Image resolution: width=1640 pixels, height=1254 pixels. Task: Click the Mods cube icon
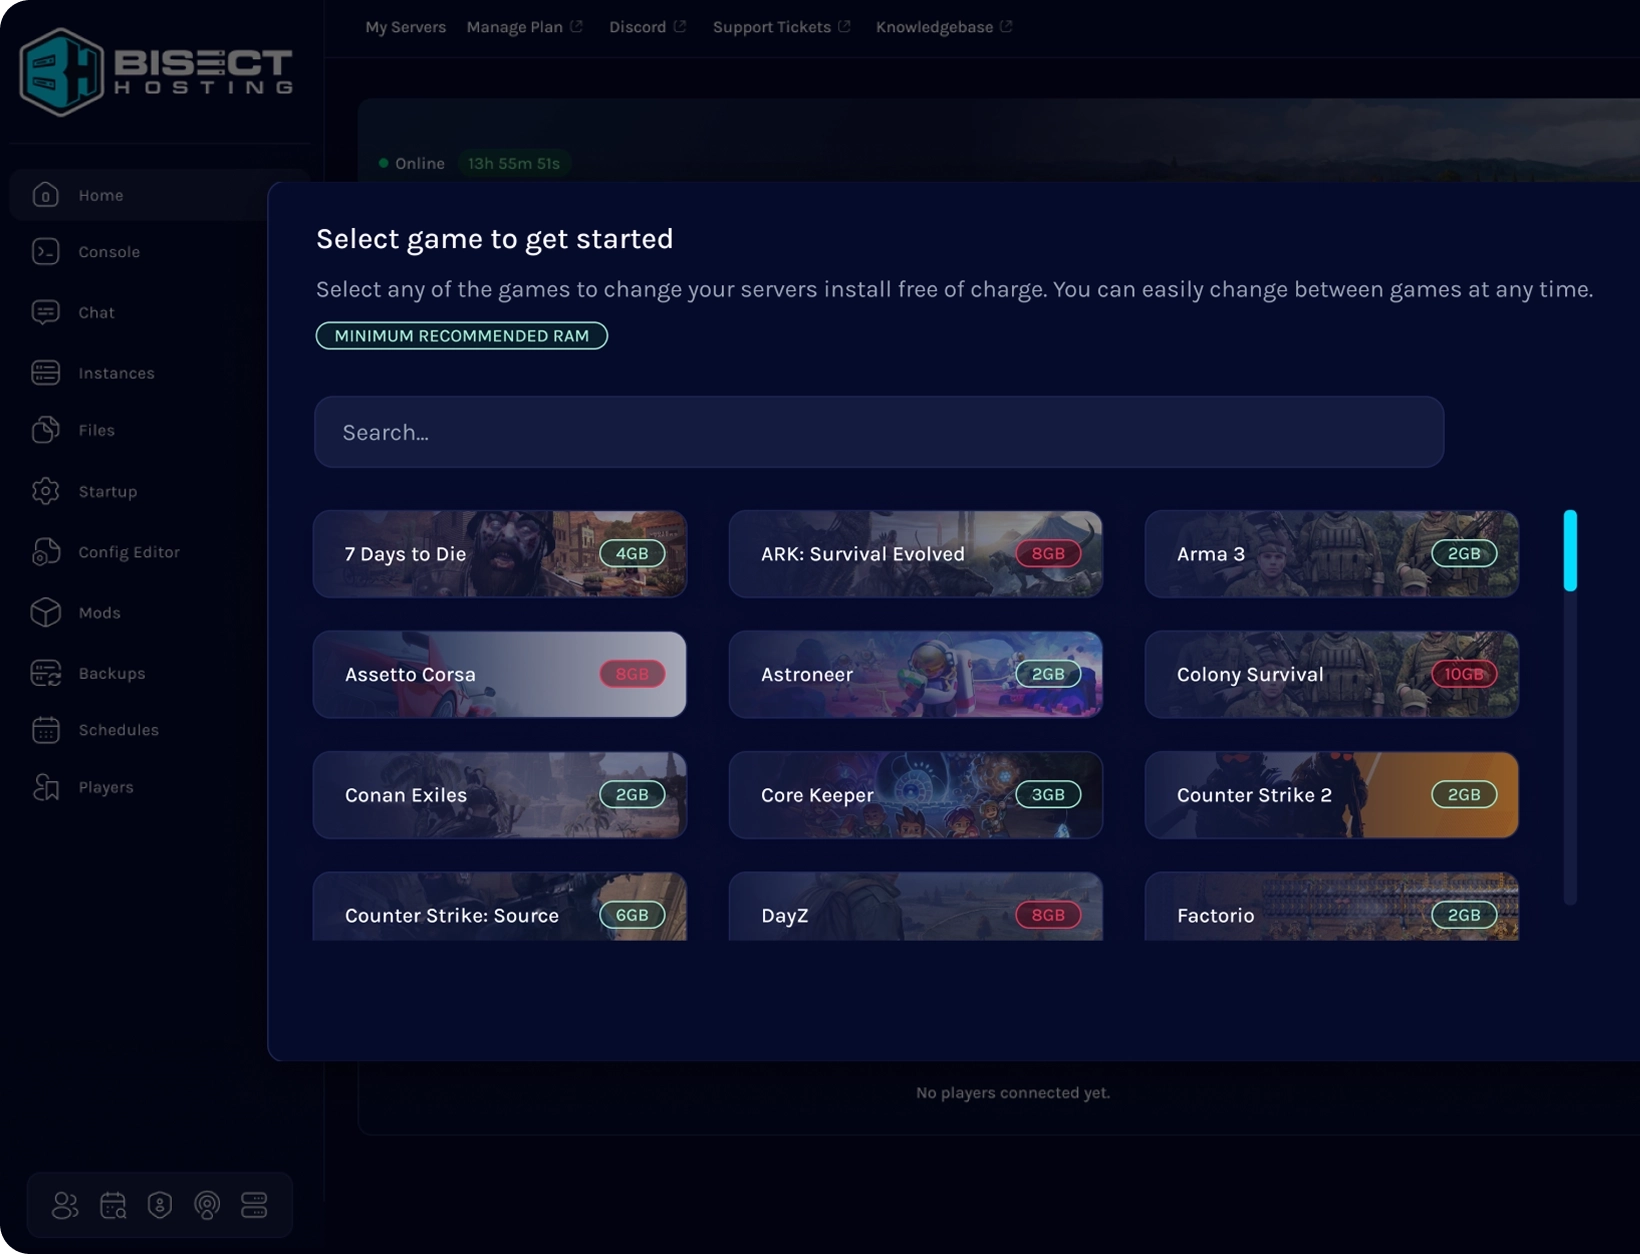pos(45,613)
